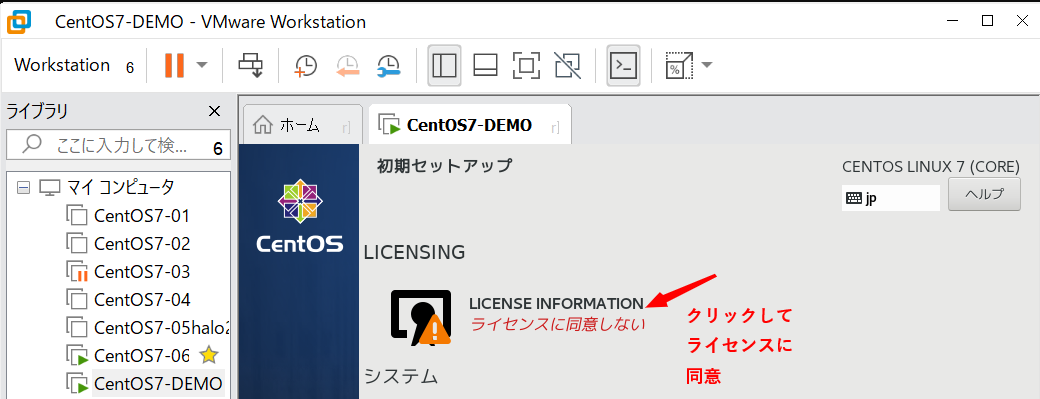The width and height of the screenshot is (1040, 399).
Task: Open the power options dropdown arrow
Action: [x=202, y=65]
